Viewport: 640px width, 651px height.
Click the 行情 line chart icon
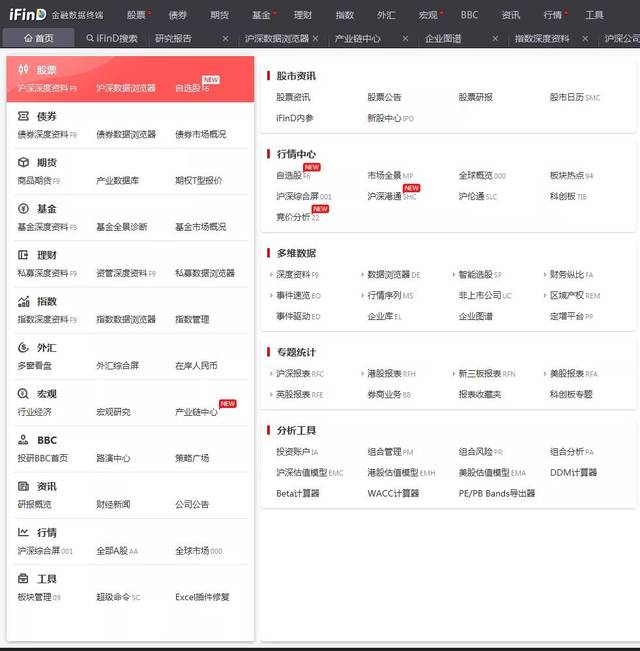23,532
